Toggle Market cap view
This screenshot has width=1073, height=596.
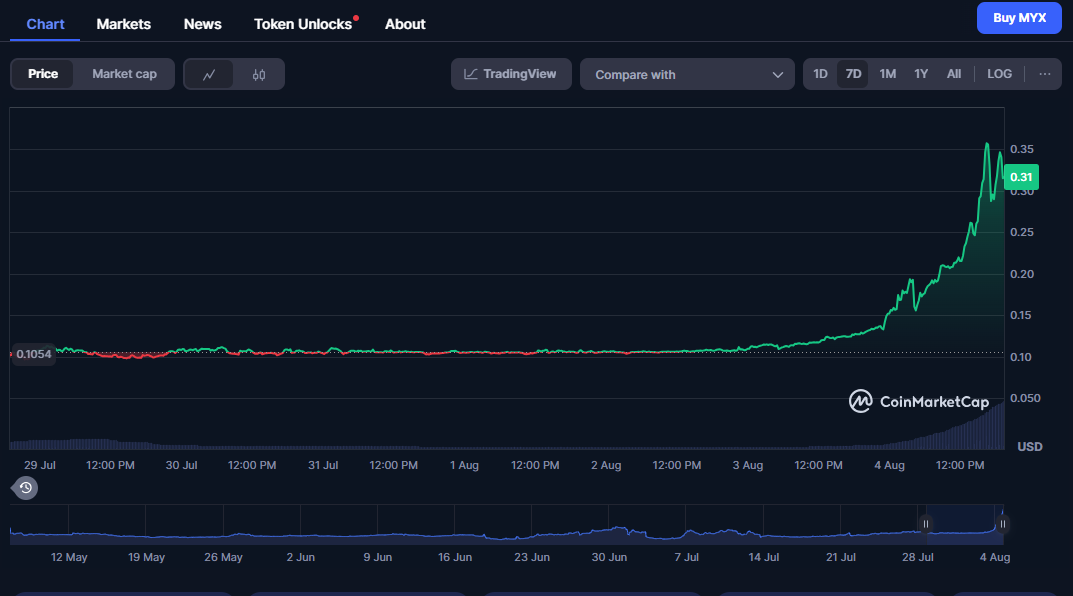(124, 74)
